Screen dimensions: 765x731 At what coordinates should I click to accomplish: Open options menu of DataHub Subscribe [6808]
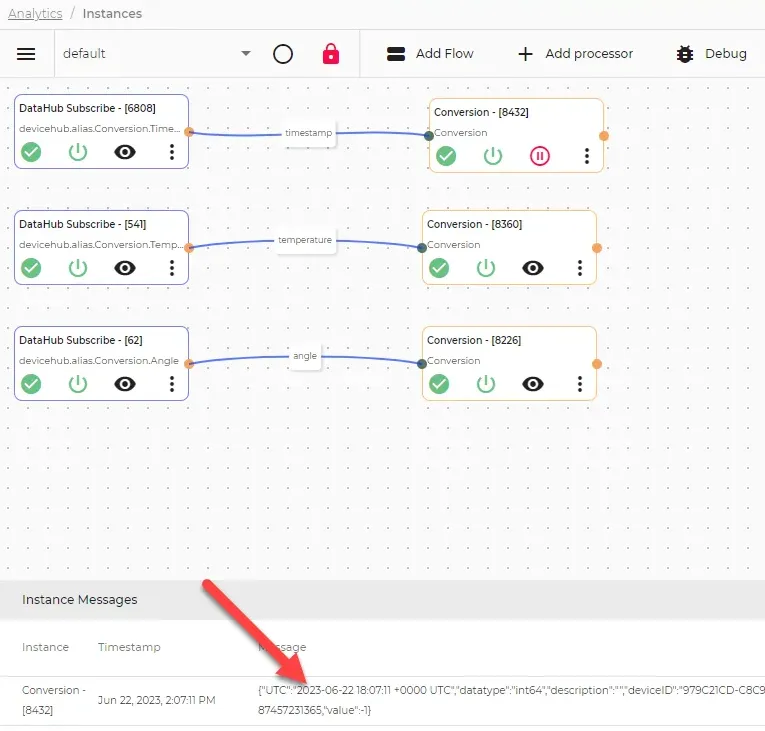pyautogui.click(x=172, y=152)
